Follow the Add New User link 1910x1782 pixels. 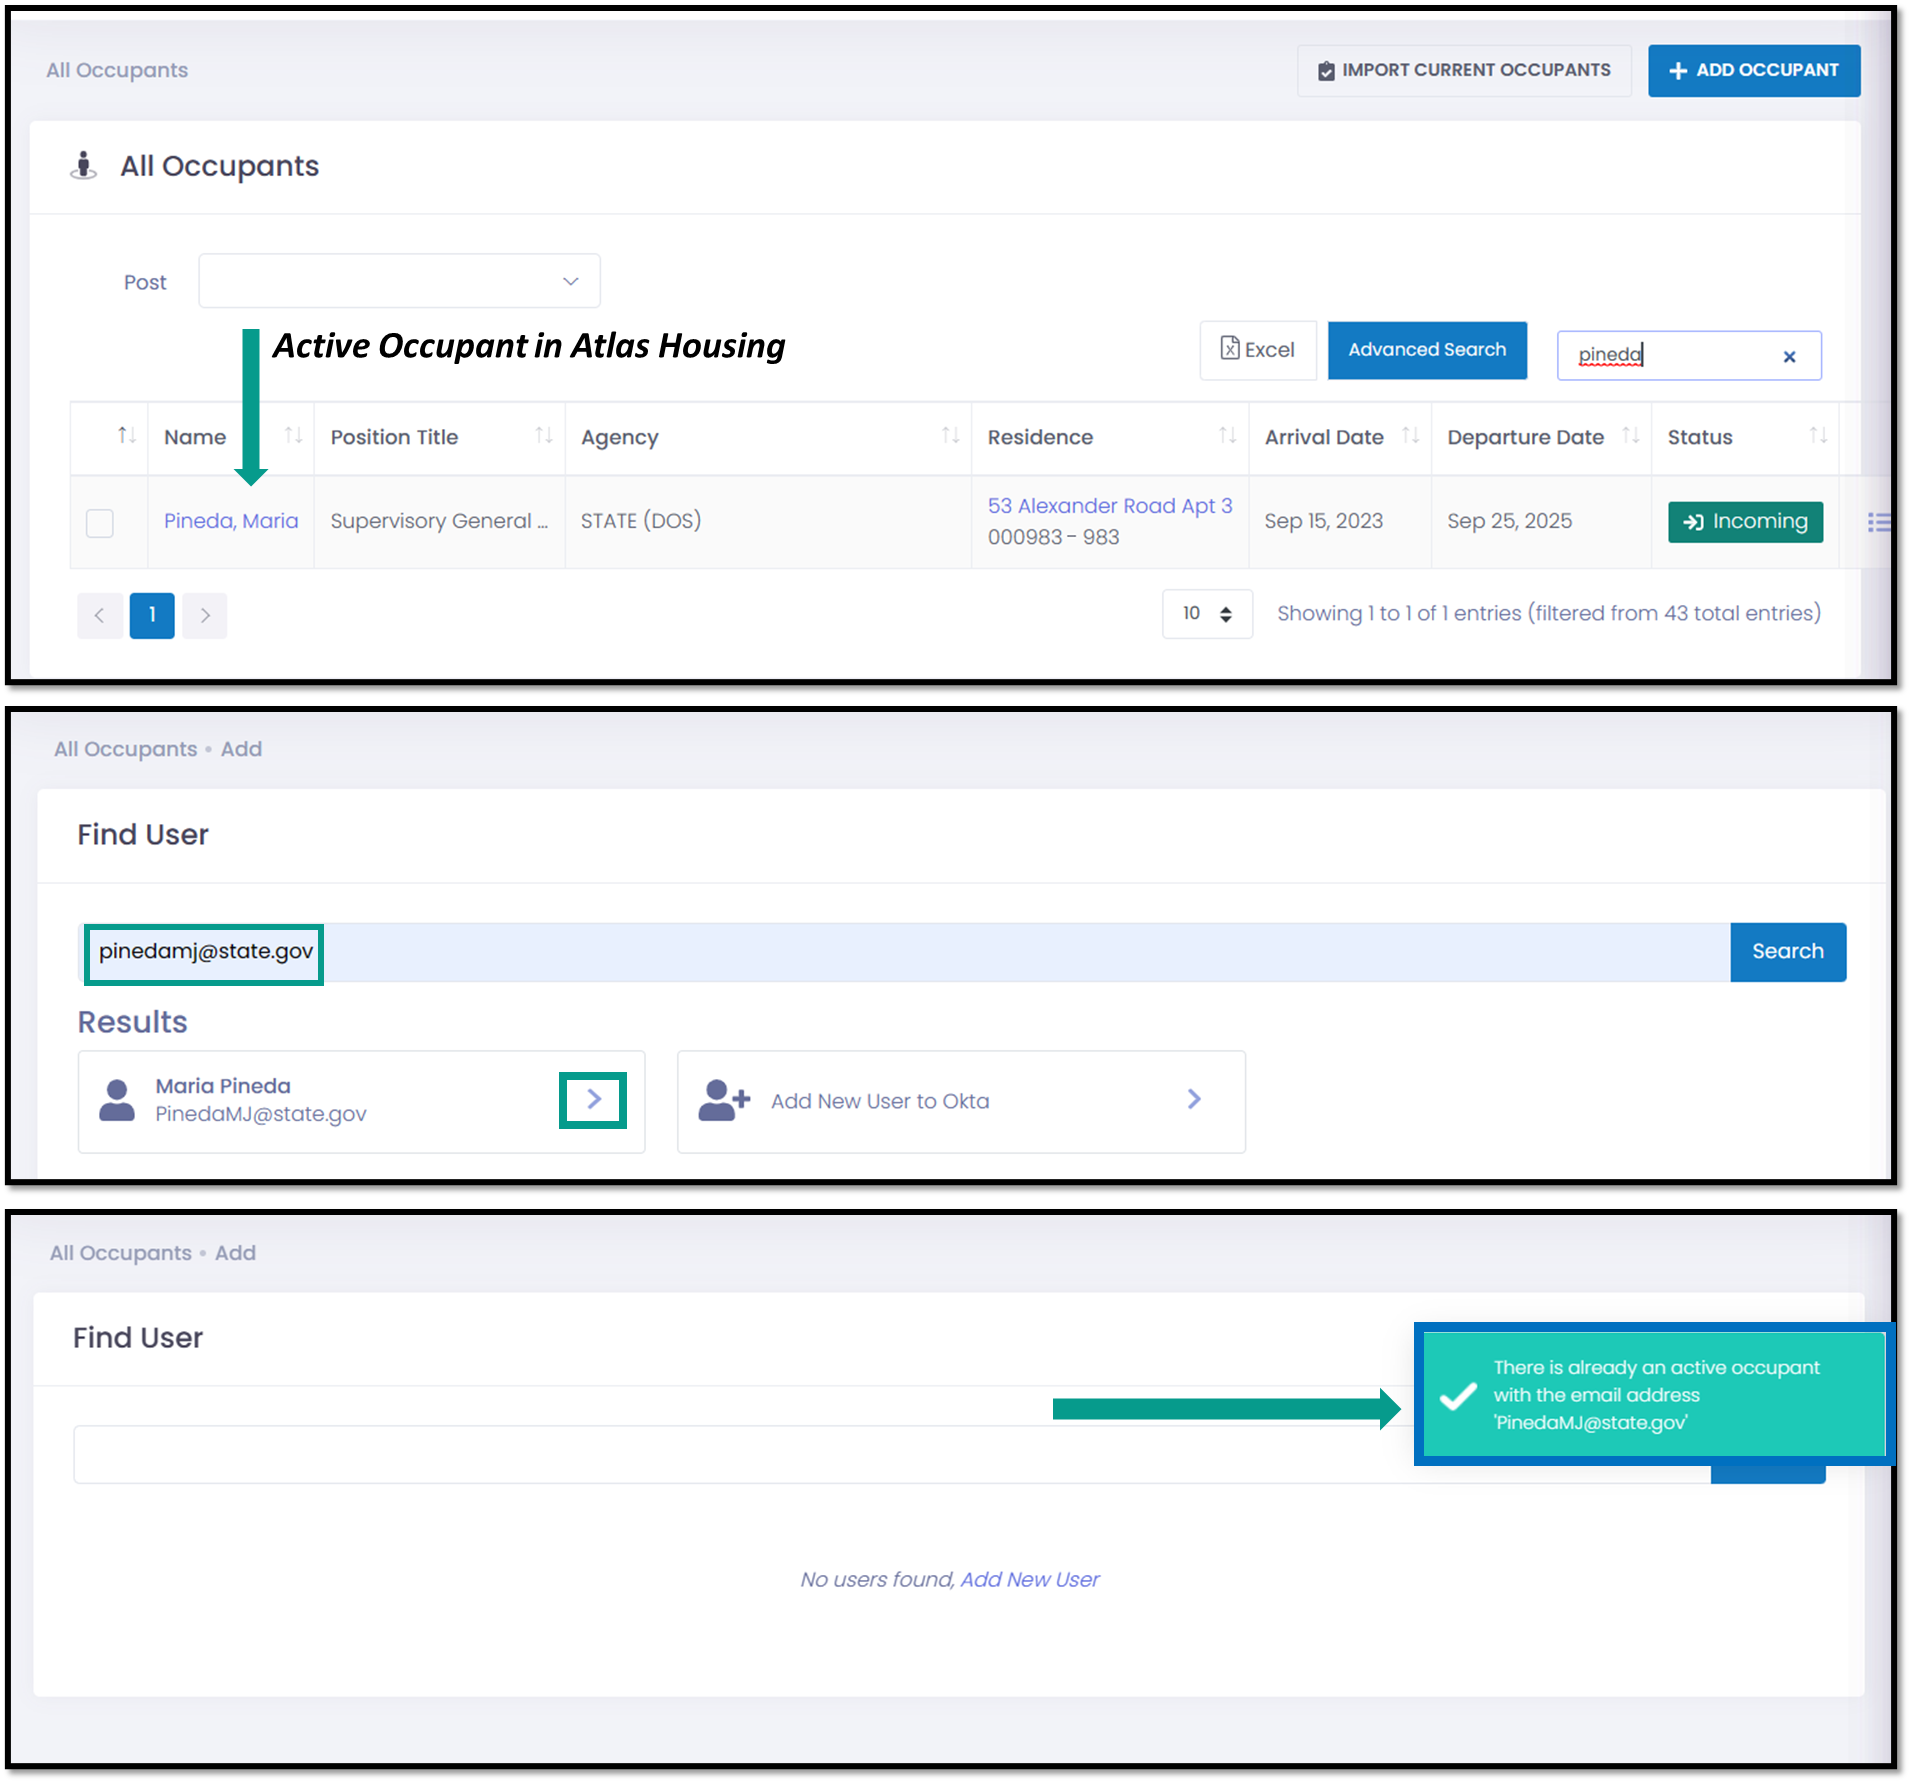(1030, 1579)
